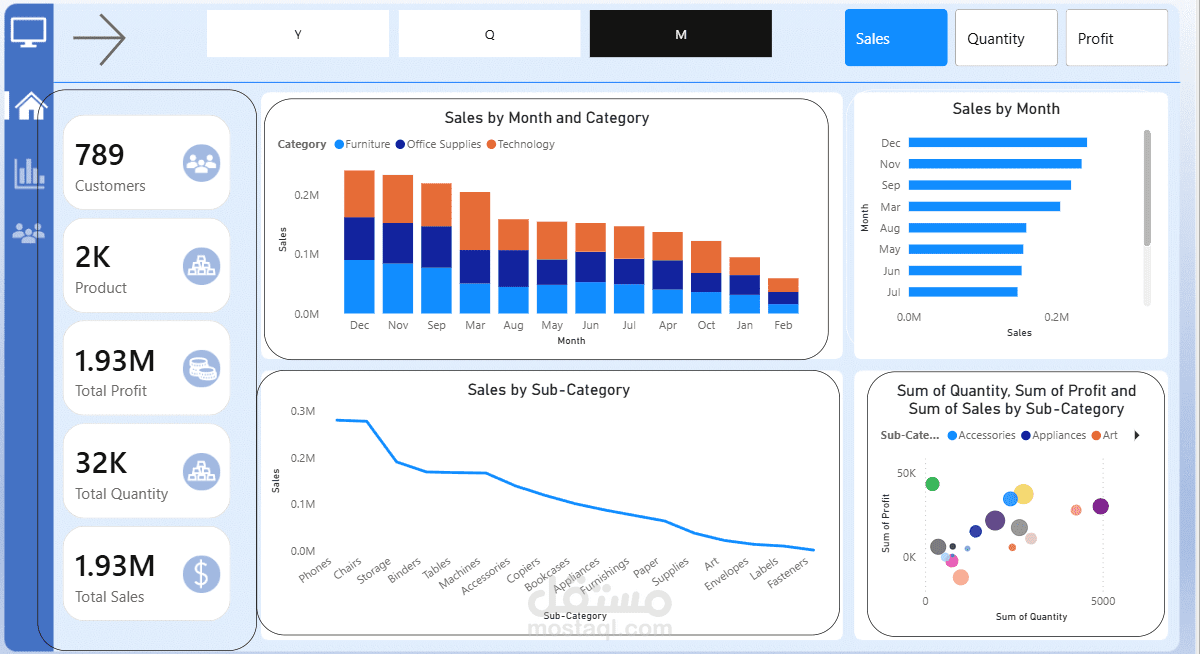
Task: Click the yellow bubble in the scatter chart
Action: pos(1024,494)
